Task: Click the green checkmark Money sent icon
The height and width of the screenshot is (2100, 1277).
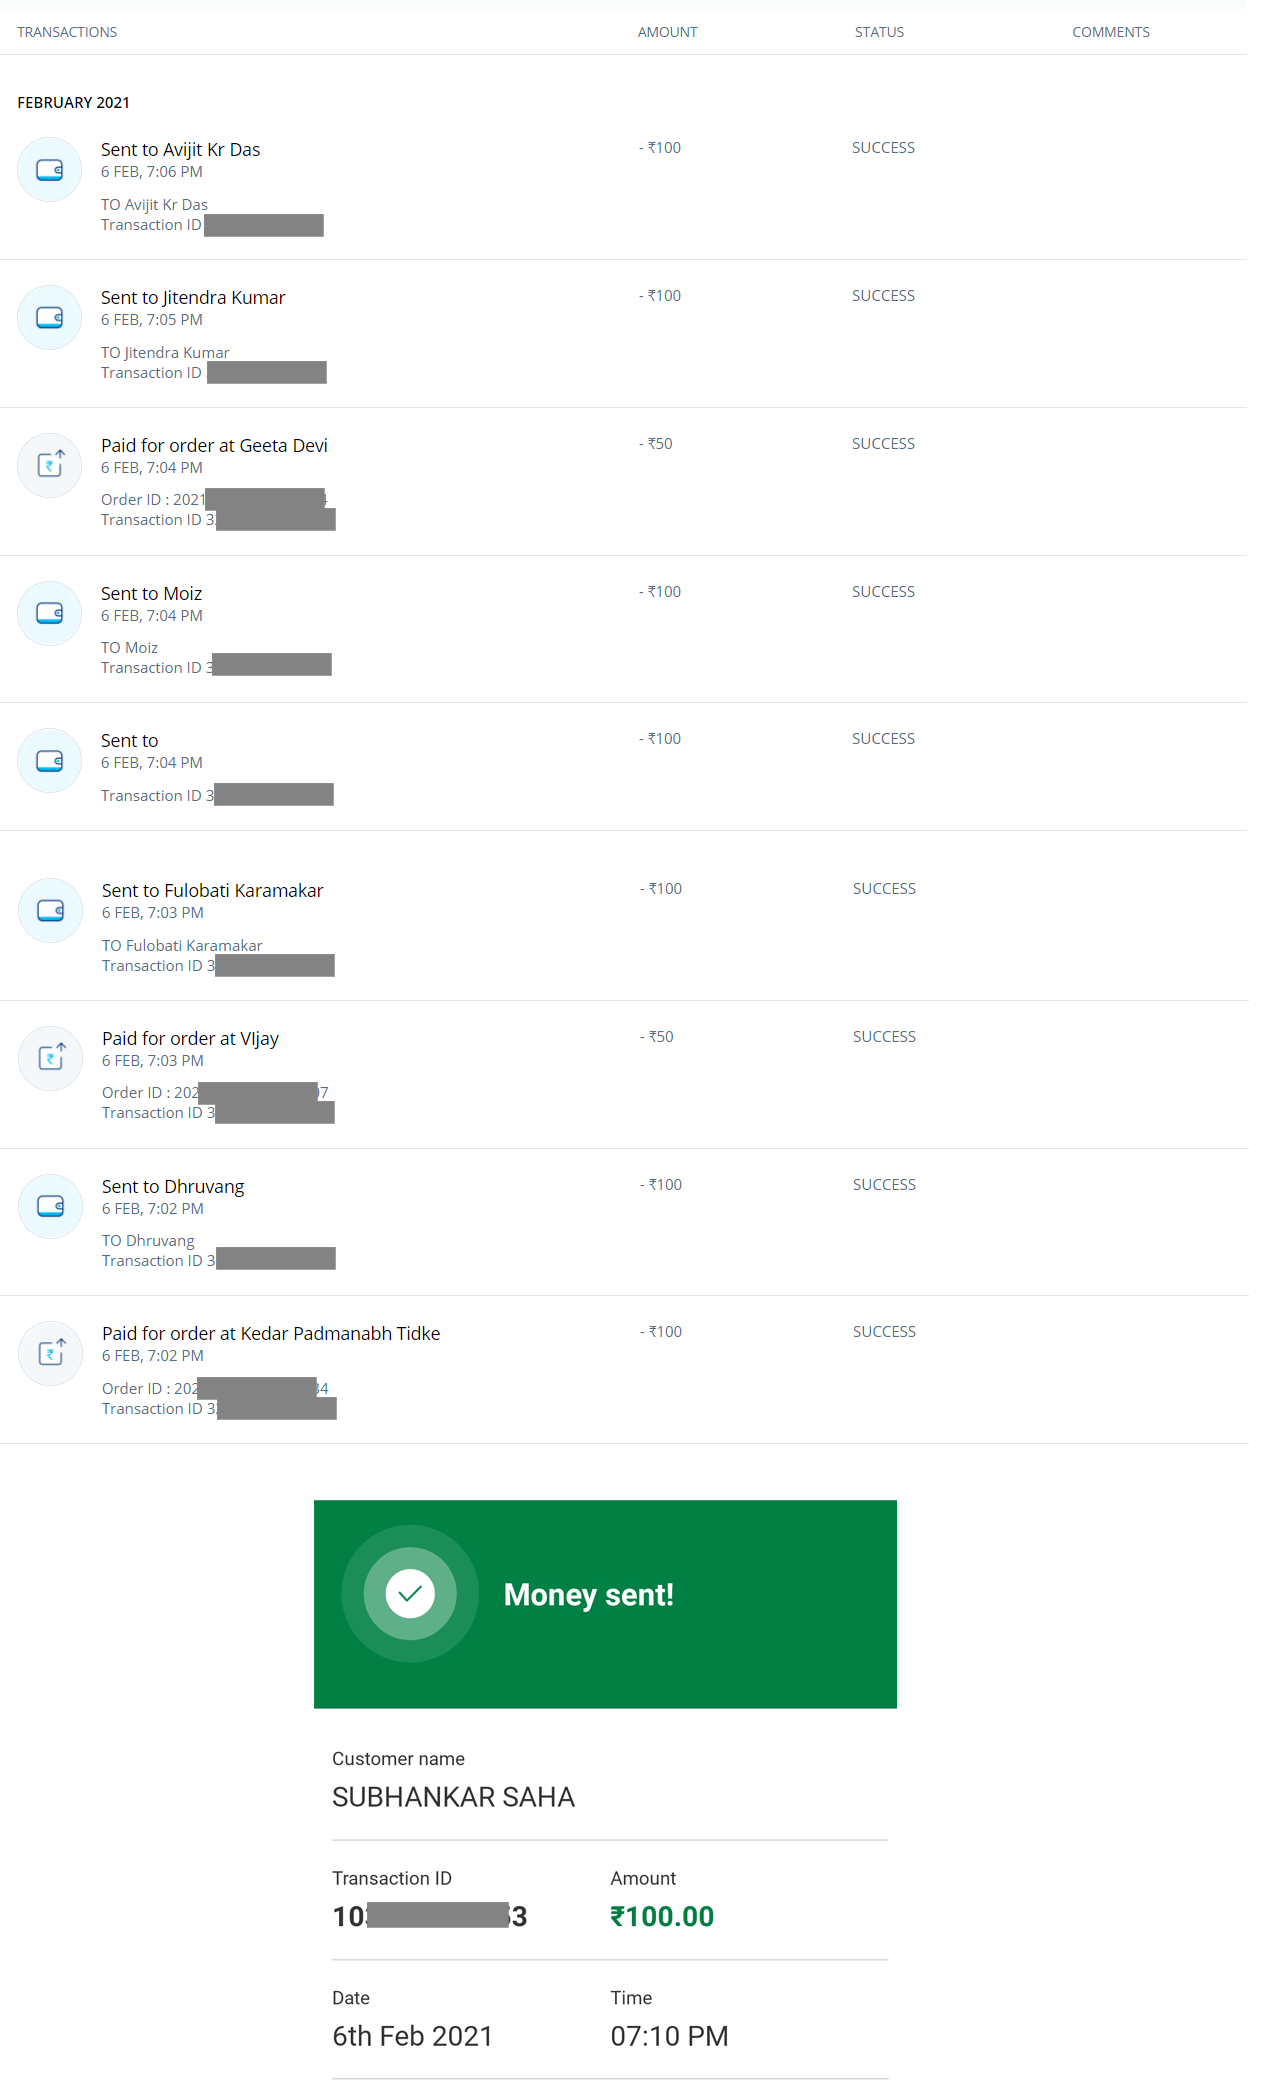Action: tap(410, 1594)
